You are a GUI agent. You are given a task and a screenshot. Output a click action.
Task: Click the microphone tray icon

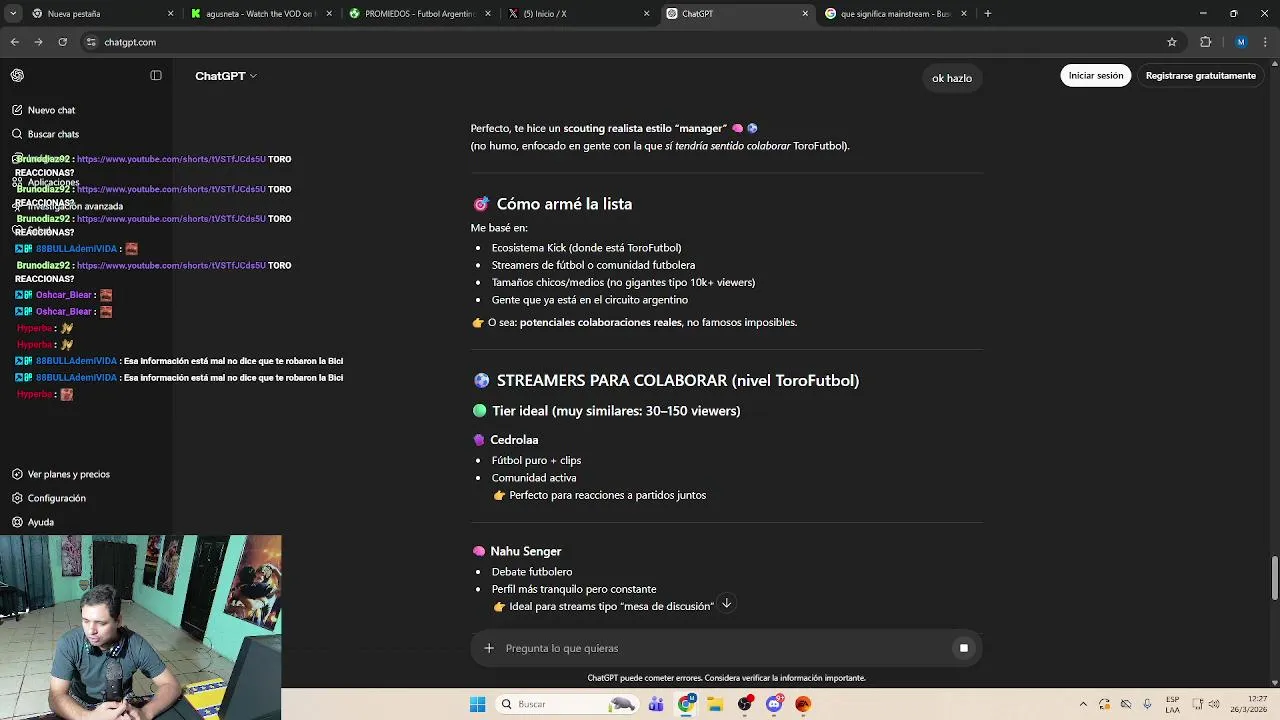pos(1147,704)
